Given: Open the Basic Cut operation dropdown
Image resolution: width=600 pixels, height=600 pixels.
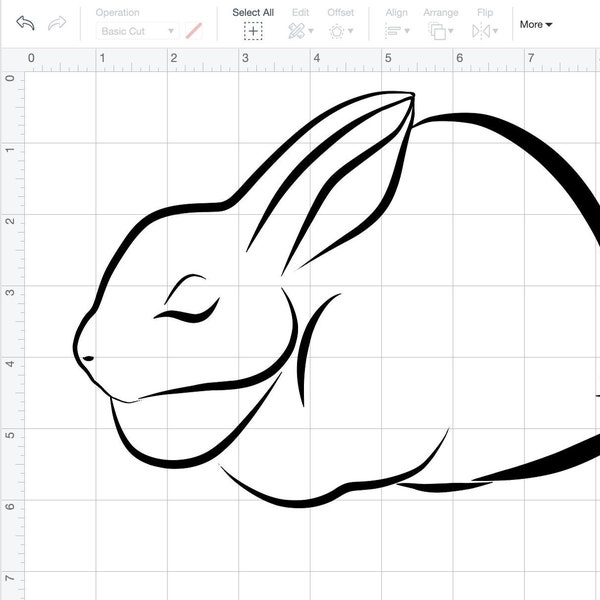Looking at the screenshot, I should 137,31.
